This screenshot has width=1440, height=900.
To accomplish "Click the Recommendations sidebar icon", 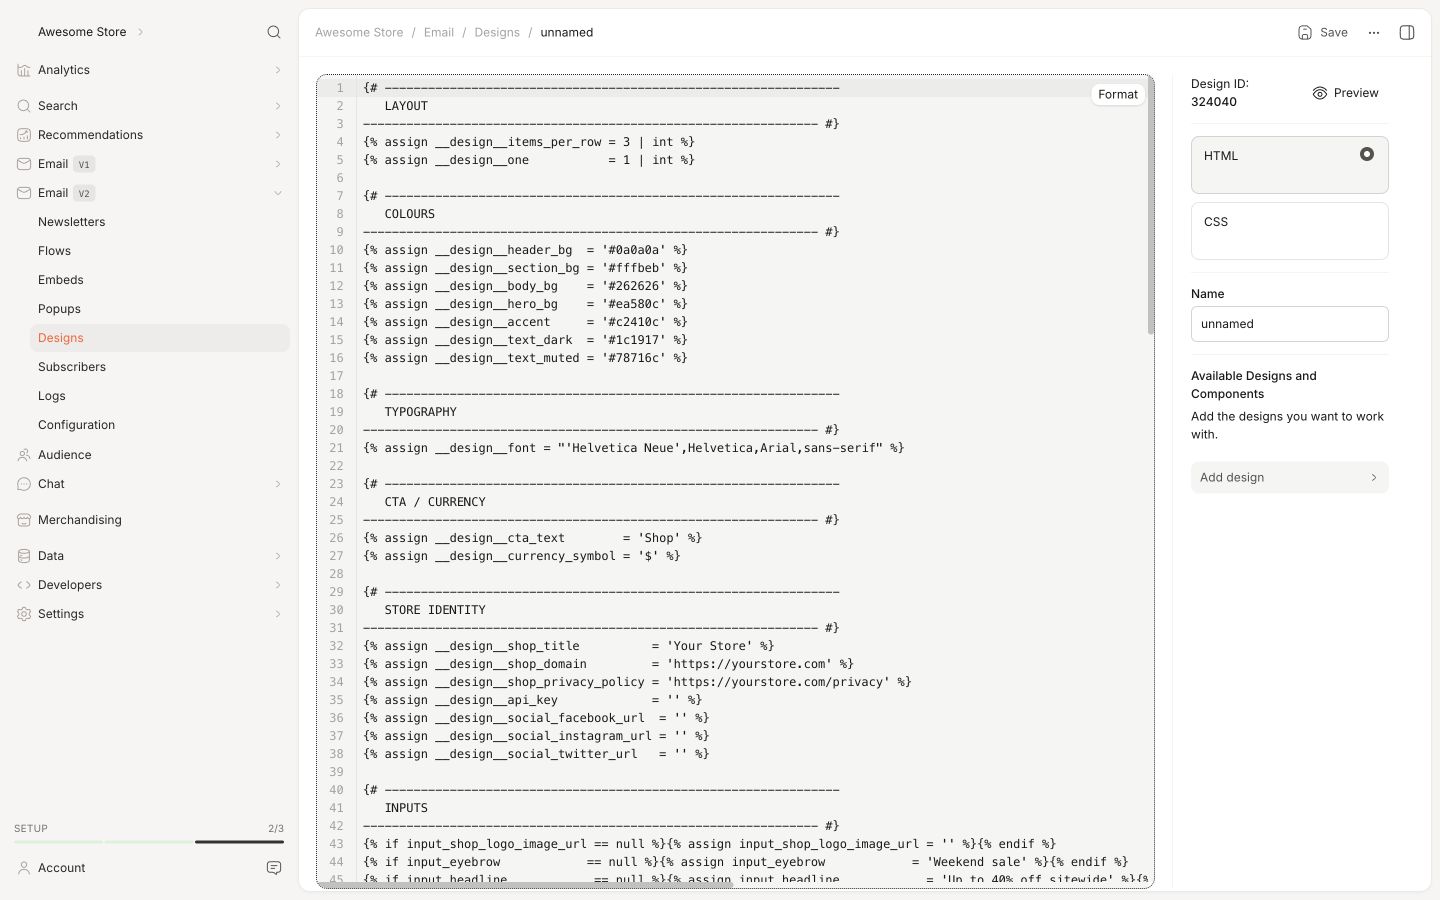I will (x=24, y=135).
